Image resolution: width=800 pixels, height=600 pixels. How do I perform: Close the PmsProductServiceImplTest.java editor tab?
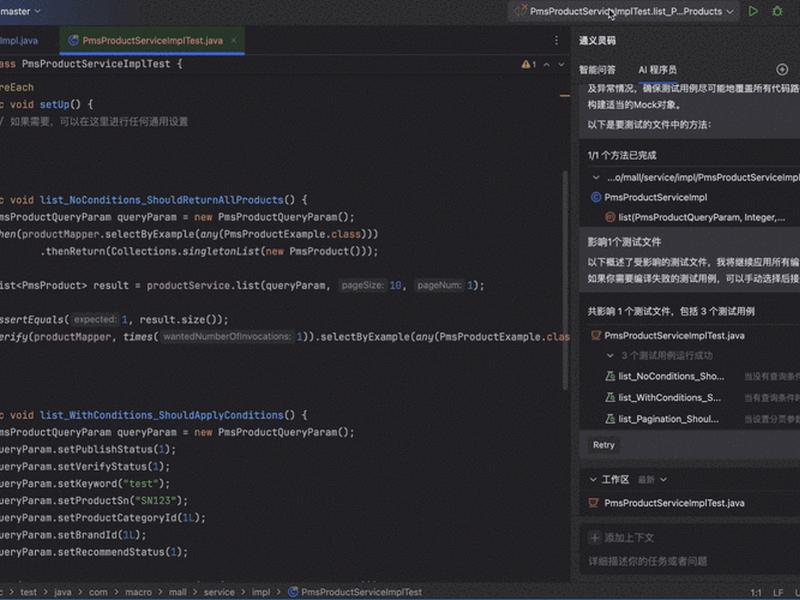tap(234, 40)
